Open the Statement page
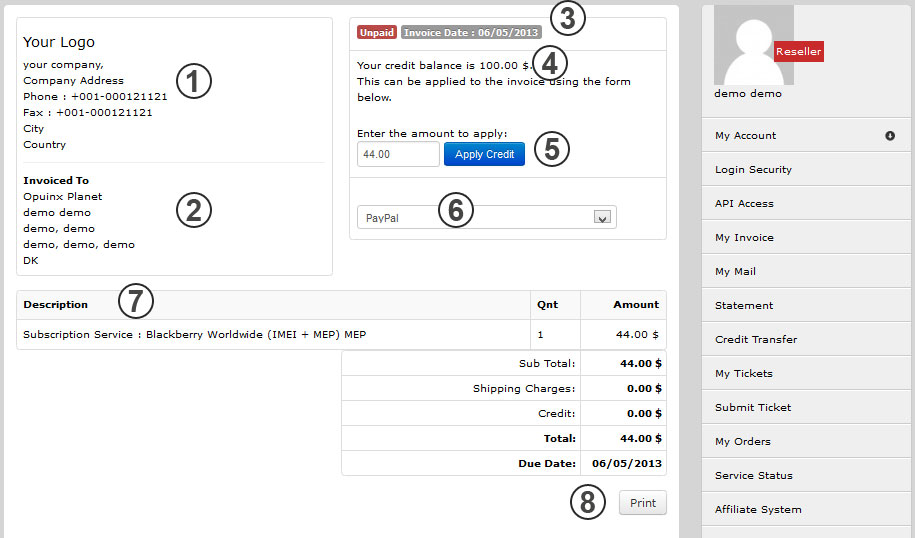Screen dimensions: 915x538 tap(744, 306)
